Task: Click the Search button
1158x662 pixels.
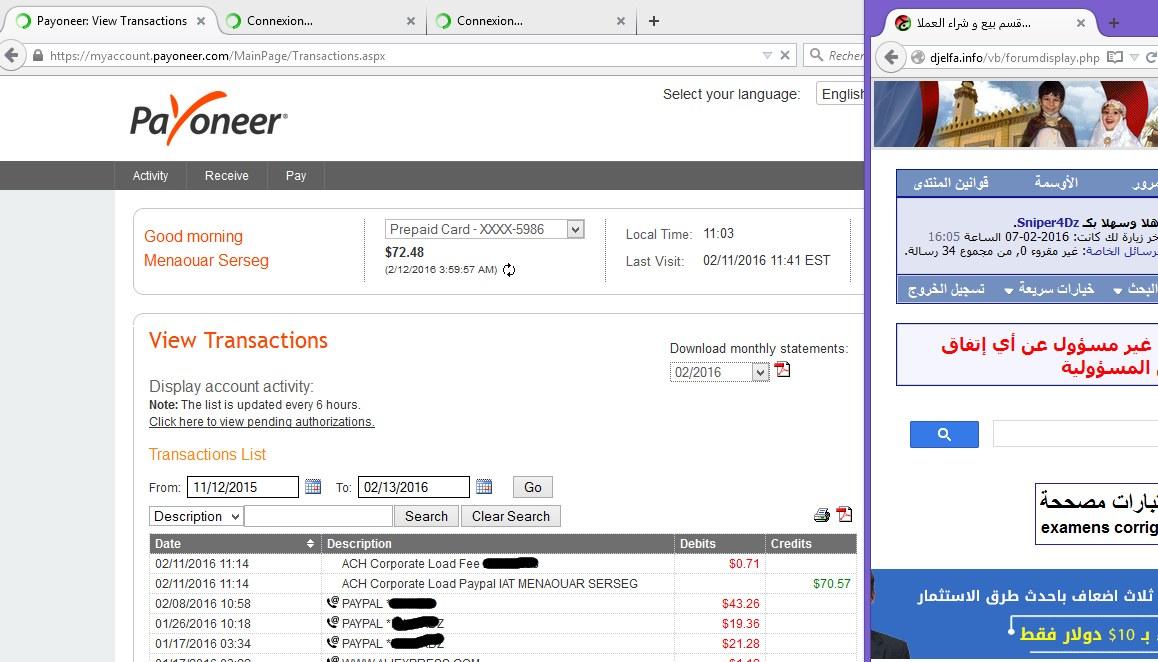Action: coord(426,516)
